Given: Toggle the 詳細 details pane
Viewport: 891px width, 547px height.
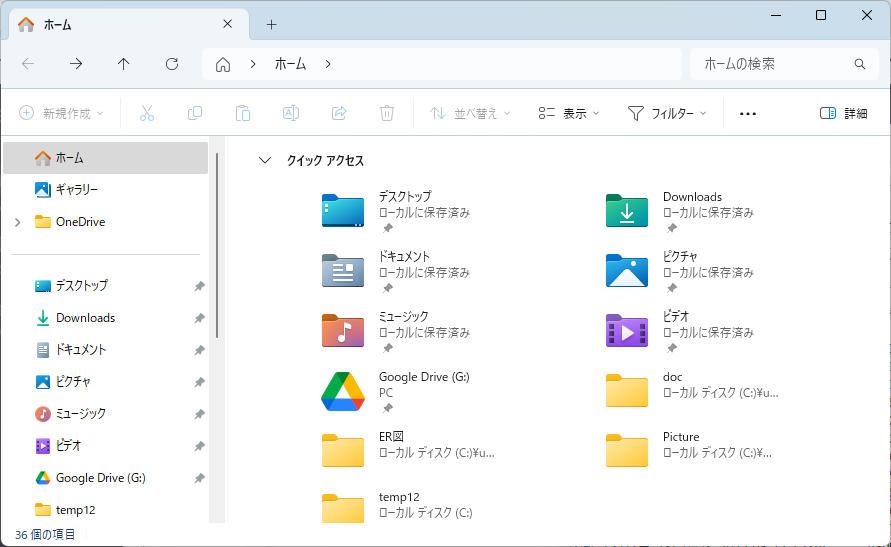Looking at the screenshot, I should [843, 113].
